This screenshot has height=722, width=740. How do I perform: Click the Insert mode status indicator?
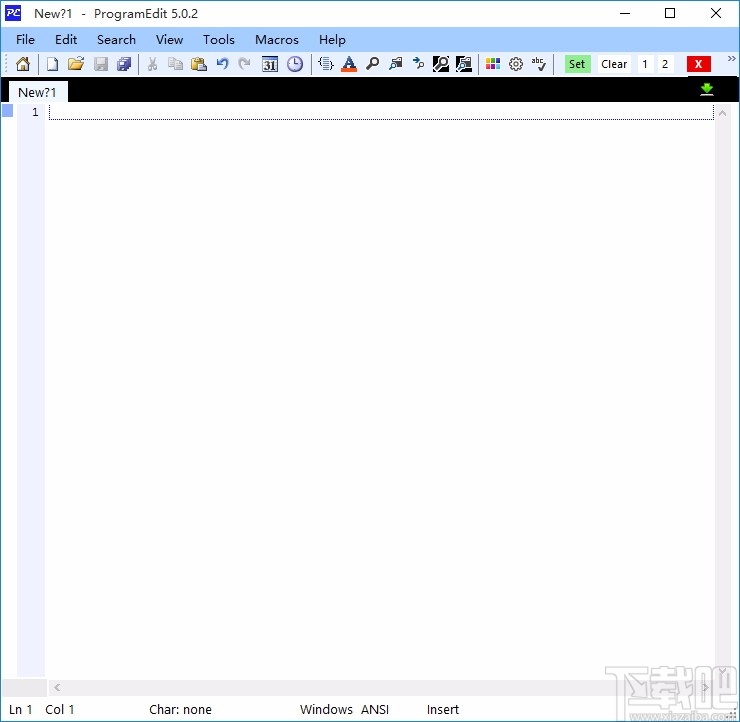tap(443, 709)
